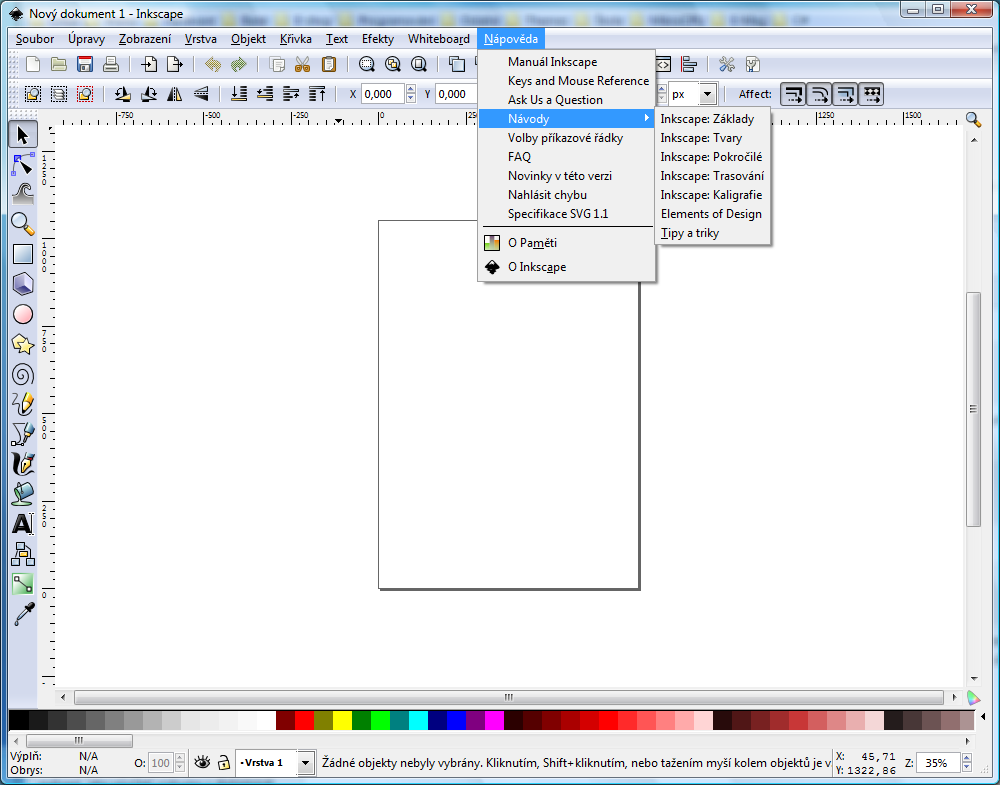Viewport: 1000px width, 785px height.
Task: Click the Flip horizontal icon
Action: pos(175,94)
